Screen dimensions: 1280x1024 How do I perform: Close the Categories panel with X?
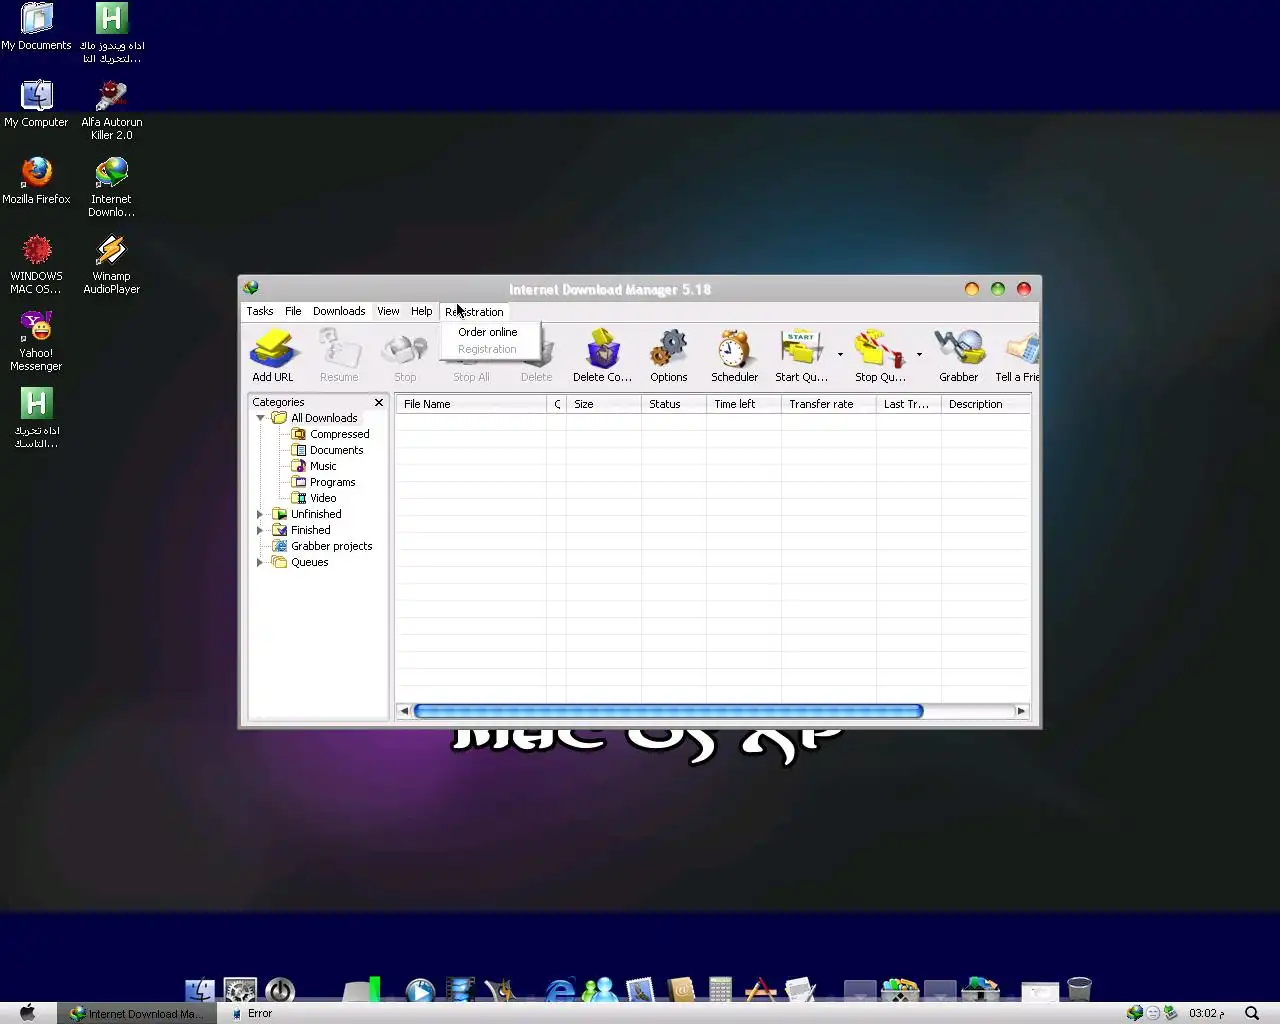379,402
